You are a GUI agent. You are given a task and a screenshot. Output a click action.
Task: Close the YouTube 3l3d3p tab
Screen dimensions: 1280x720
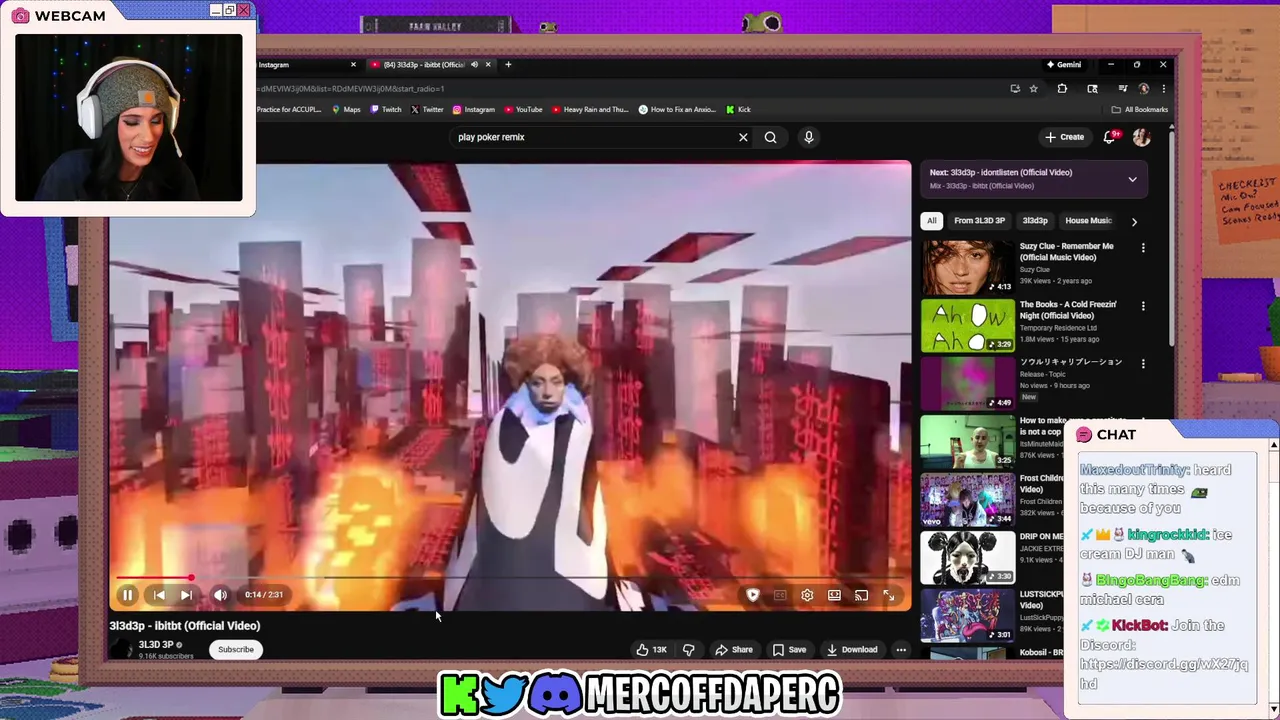[488, 65]
